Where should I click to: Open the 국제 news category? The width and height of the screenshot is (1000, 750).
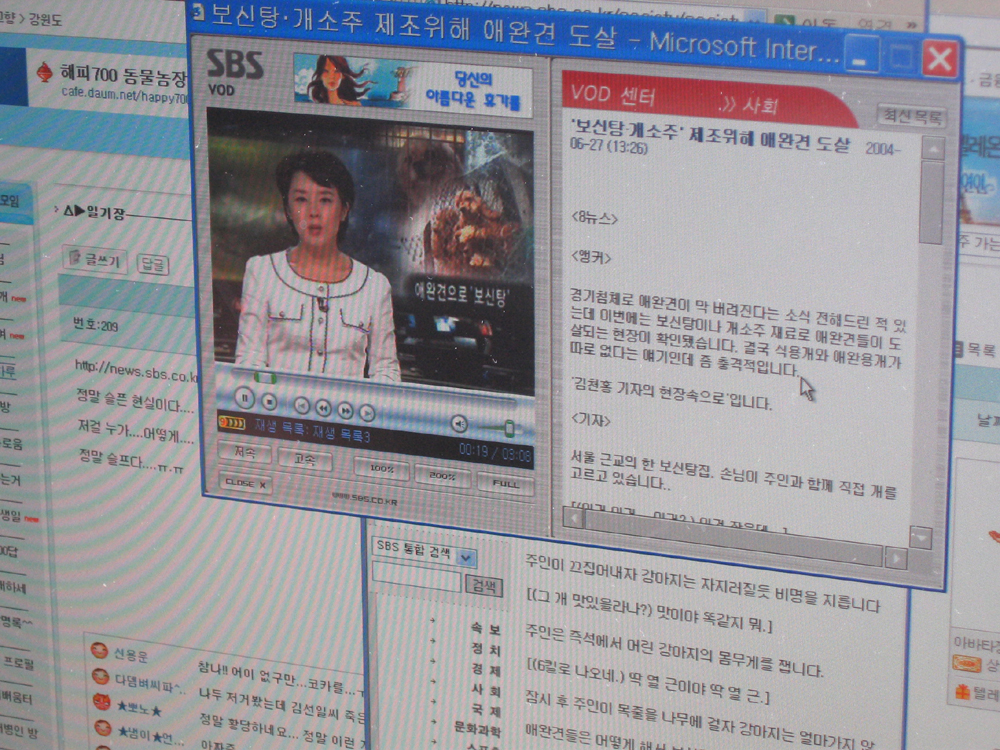(486, 710)
